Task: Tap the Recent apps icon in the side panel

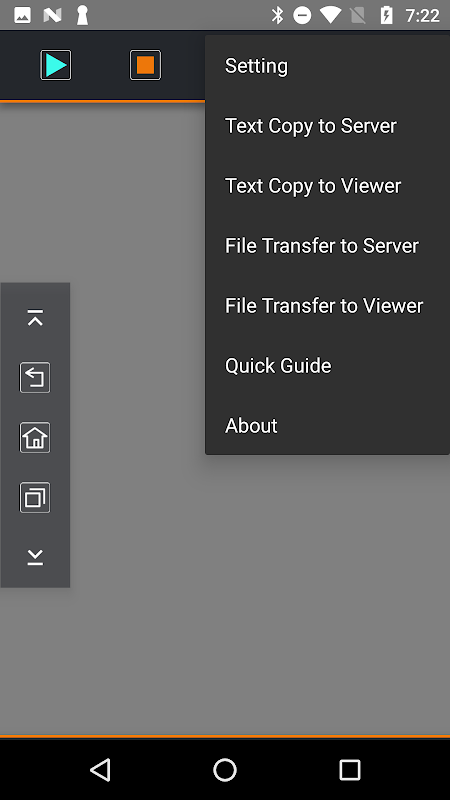Action: tap(35, 497)
